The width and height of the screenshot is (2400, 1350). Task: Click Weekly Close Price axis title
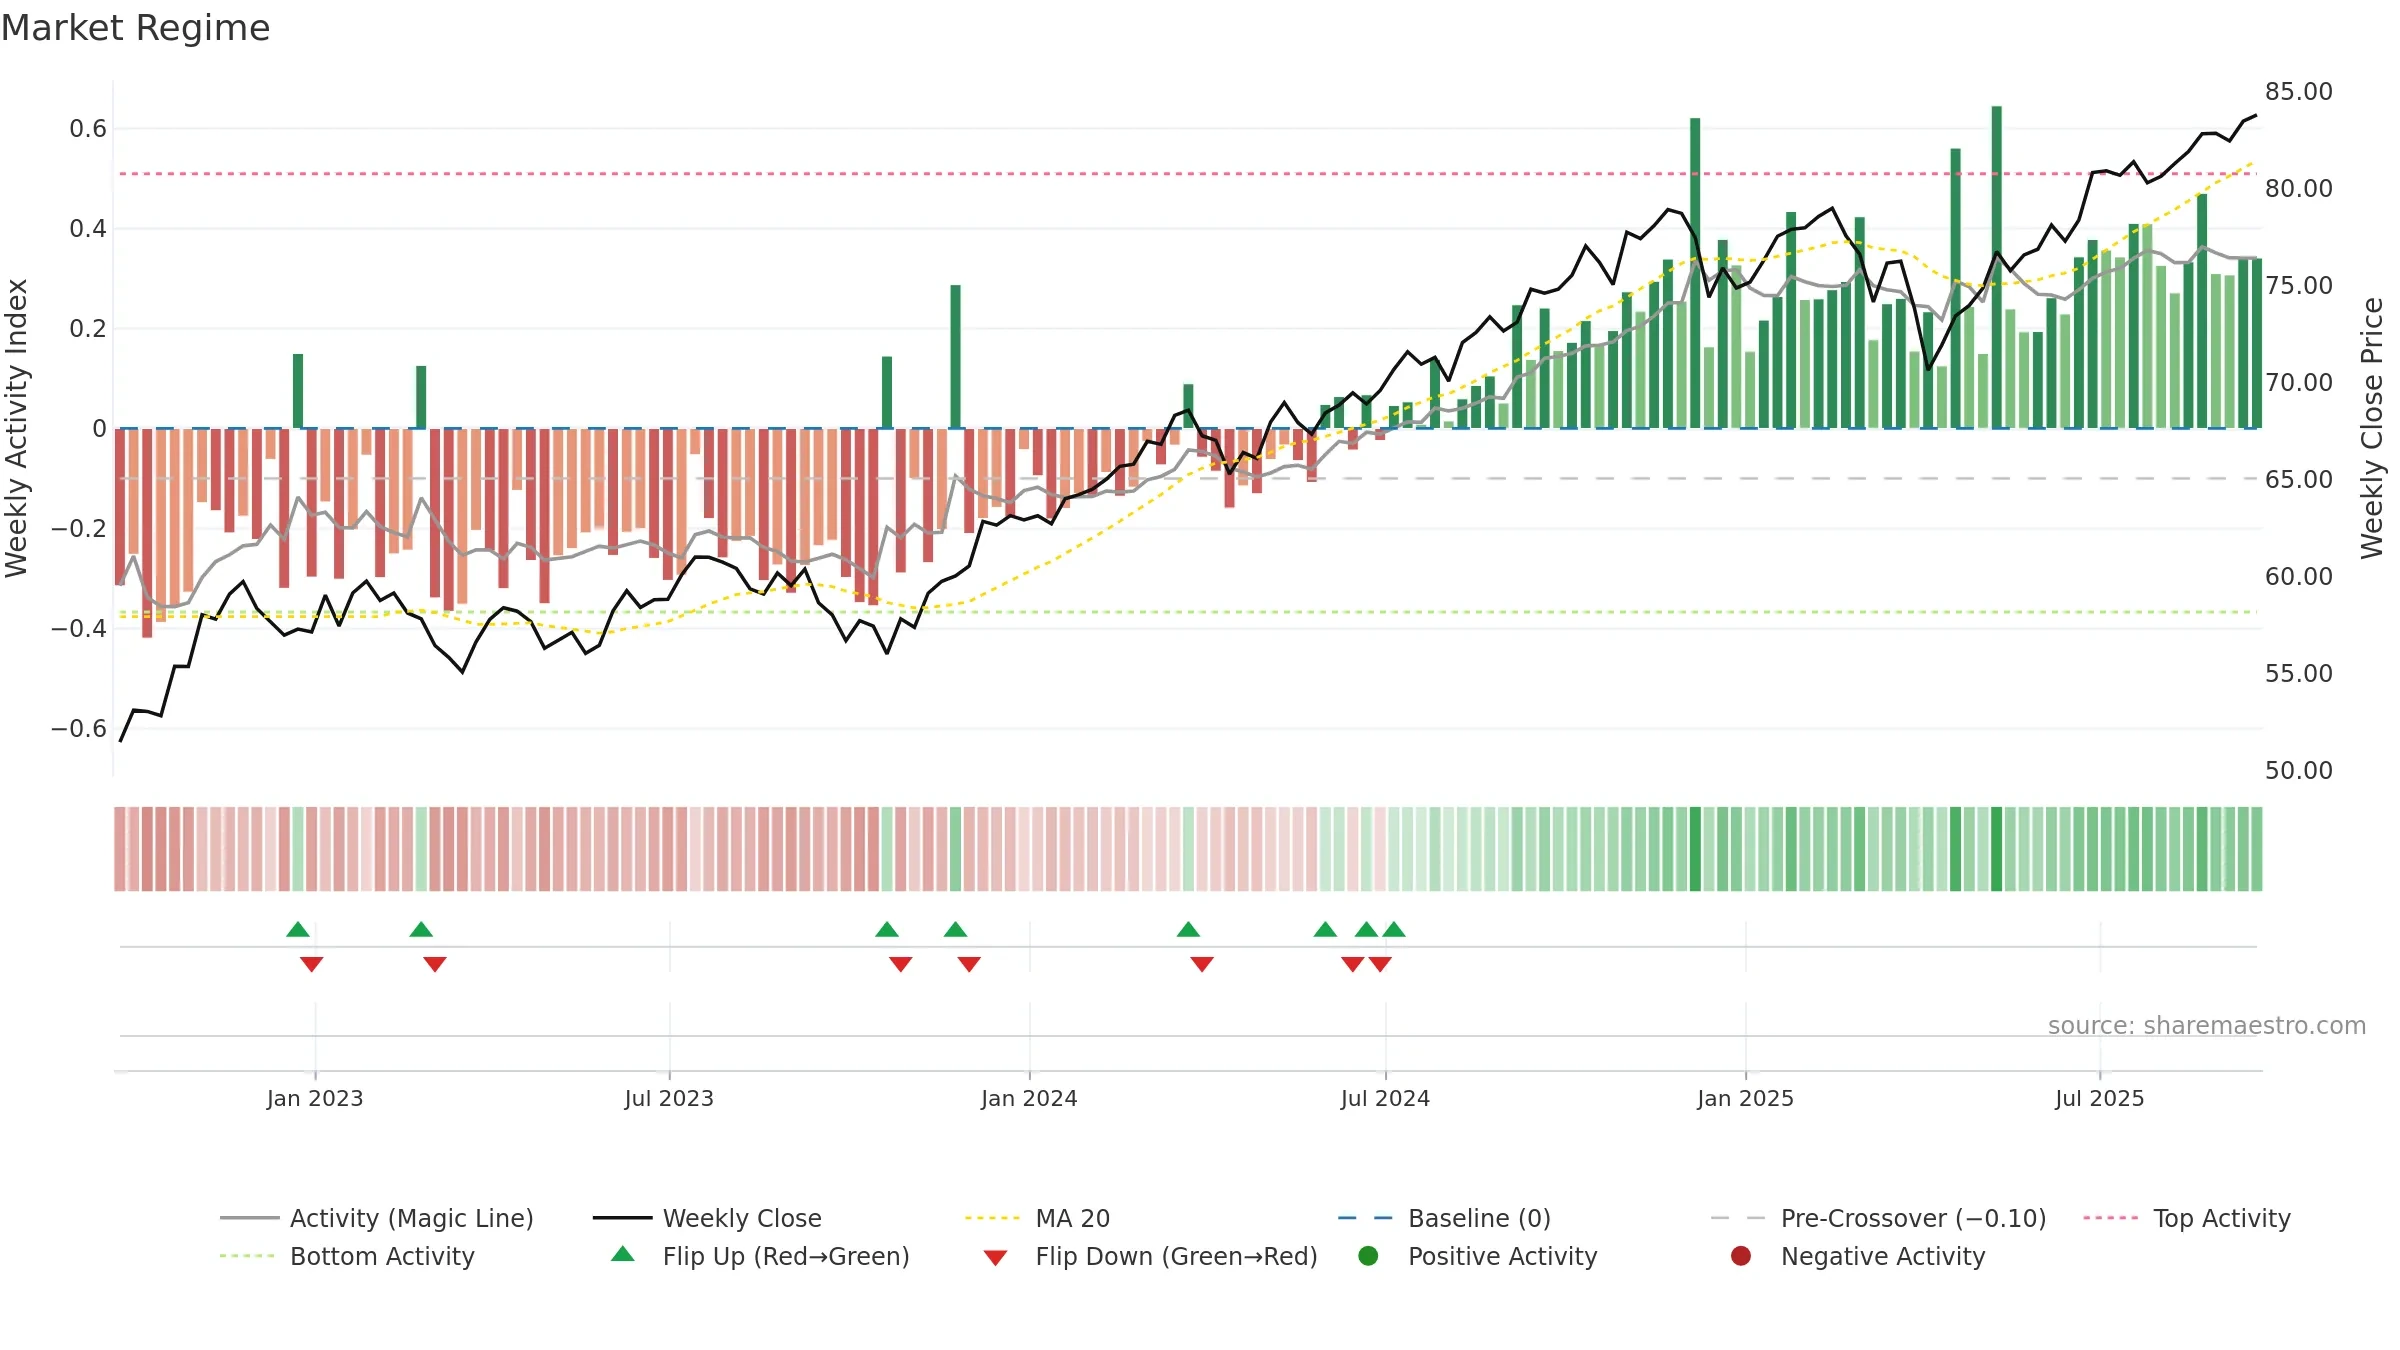[x=2372, y=428]
